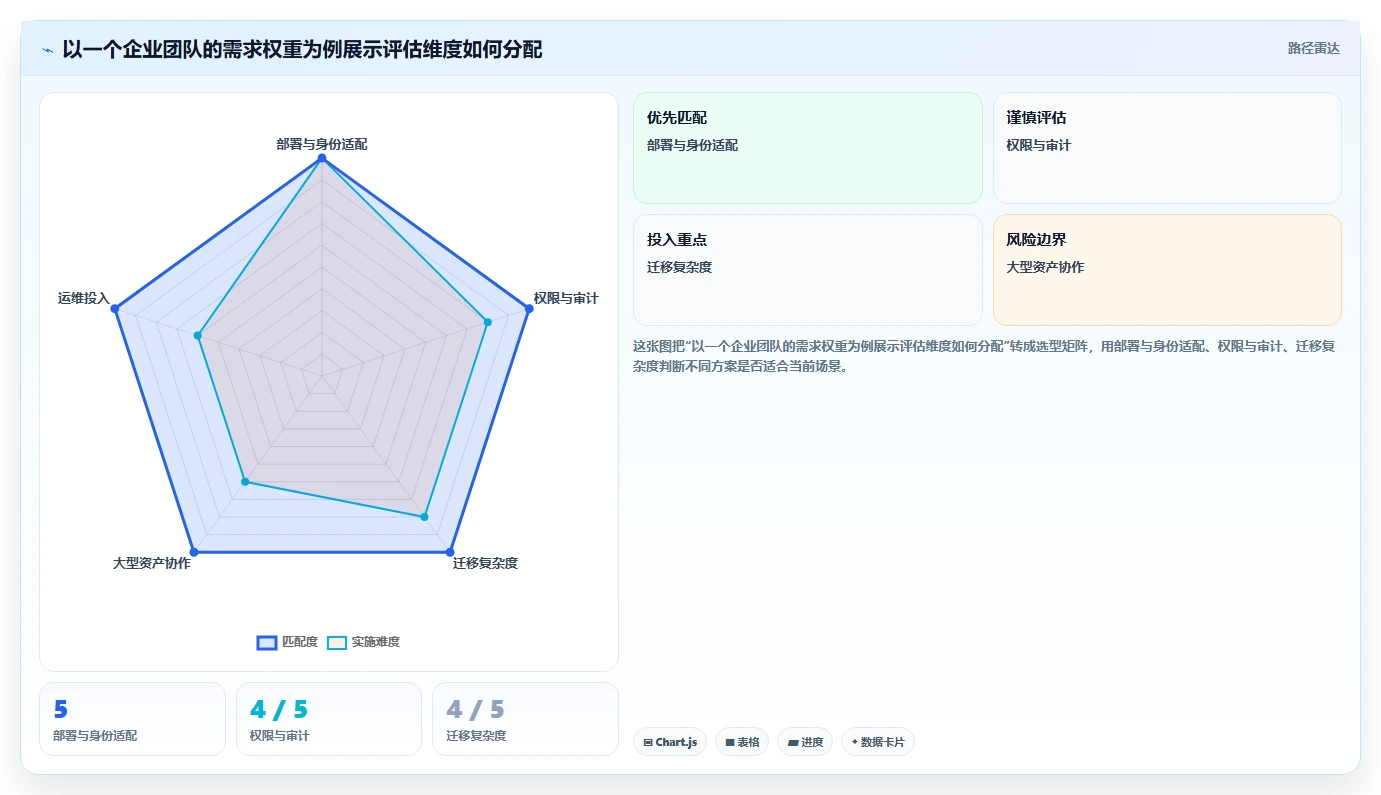Click the 路径雷达 label in header
The height and width of the screenshot is (795, 1381).
point(1313,48)
